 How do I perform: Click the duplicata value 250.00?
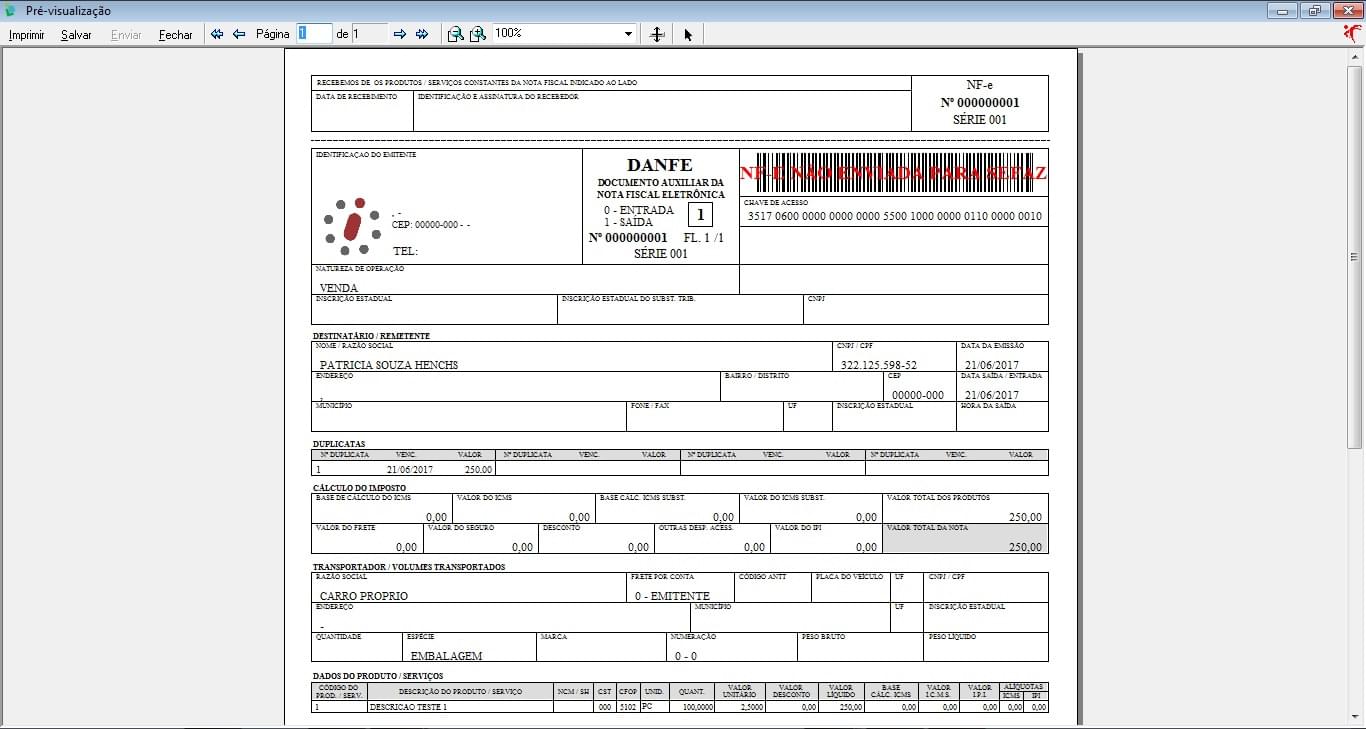coord(478,469)
